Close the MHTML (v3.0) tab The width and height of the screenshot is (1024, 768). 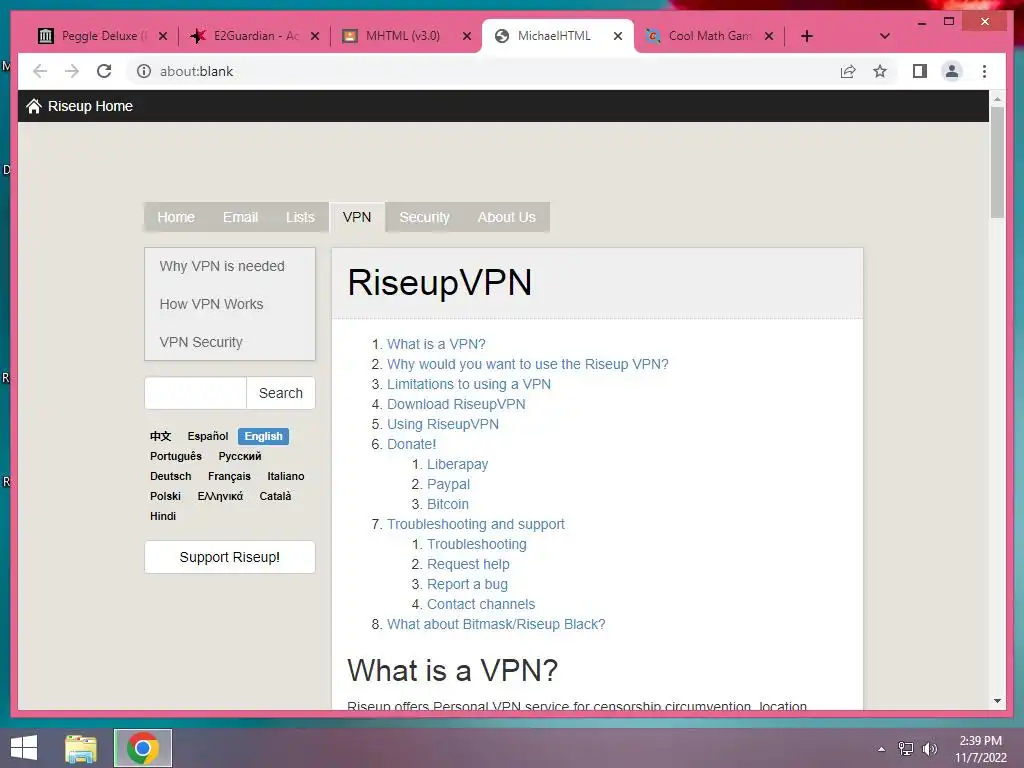(x=466, y=36)
